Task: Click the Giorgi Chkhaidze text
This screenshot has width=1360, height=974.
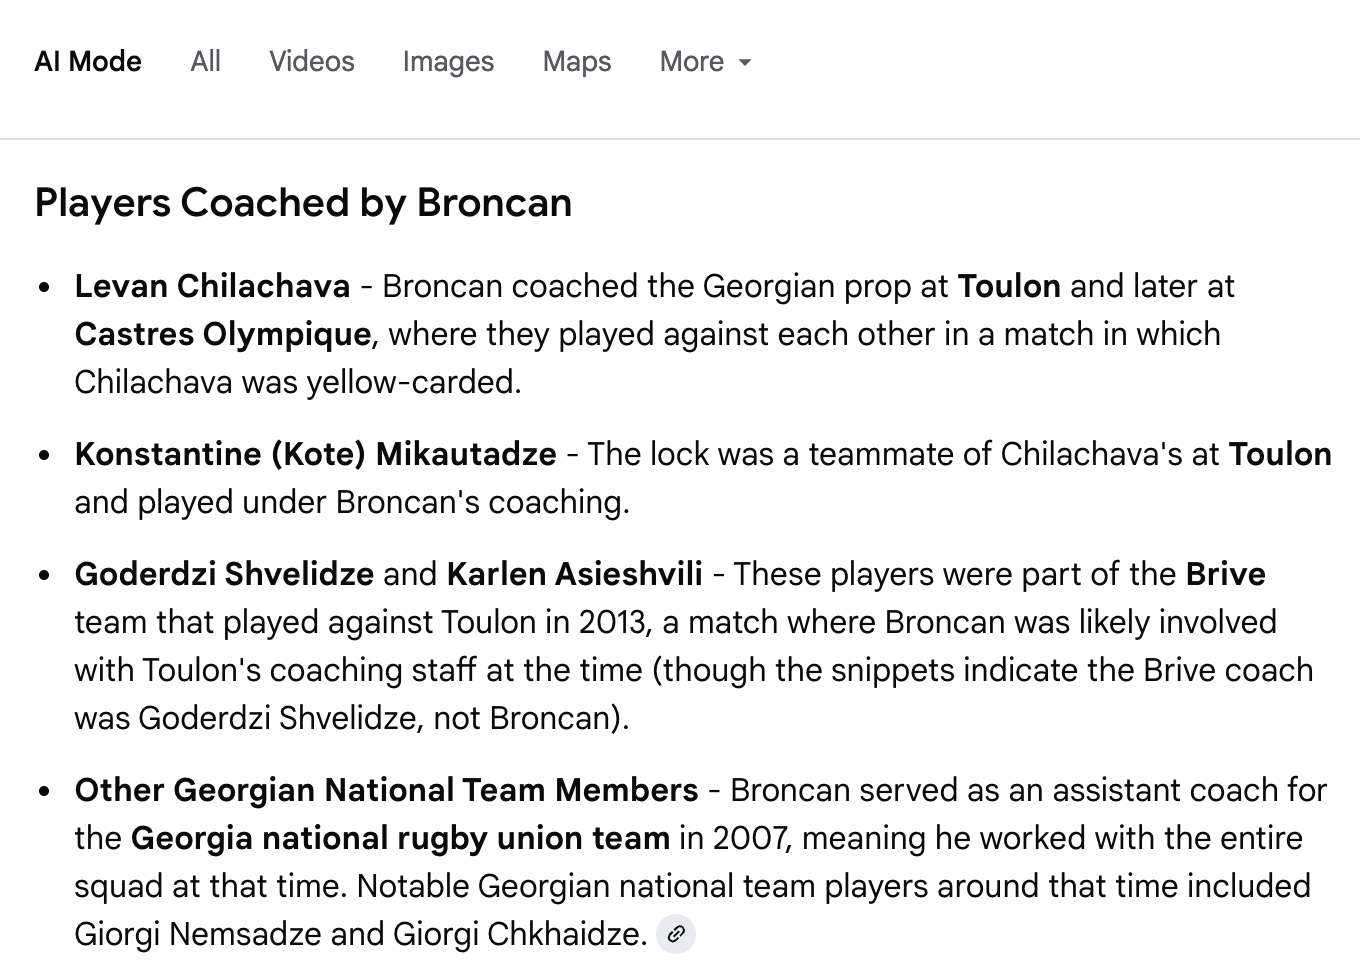Action: [519, 935]
